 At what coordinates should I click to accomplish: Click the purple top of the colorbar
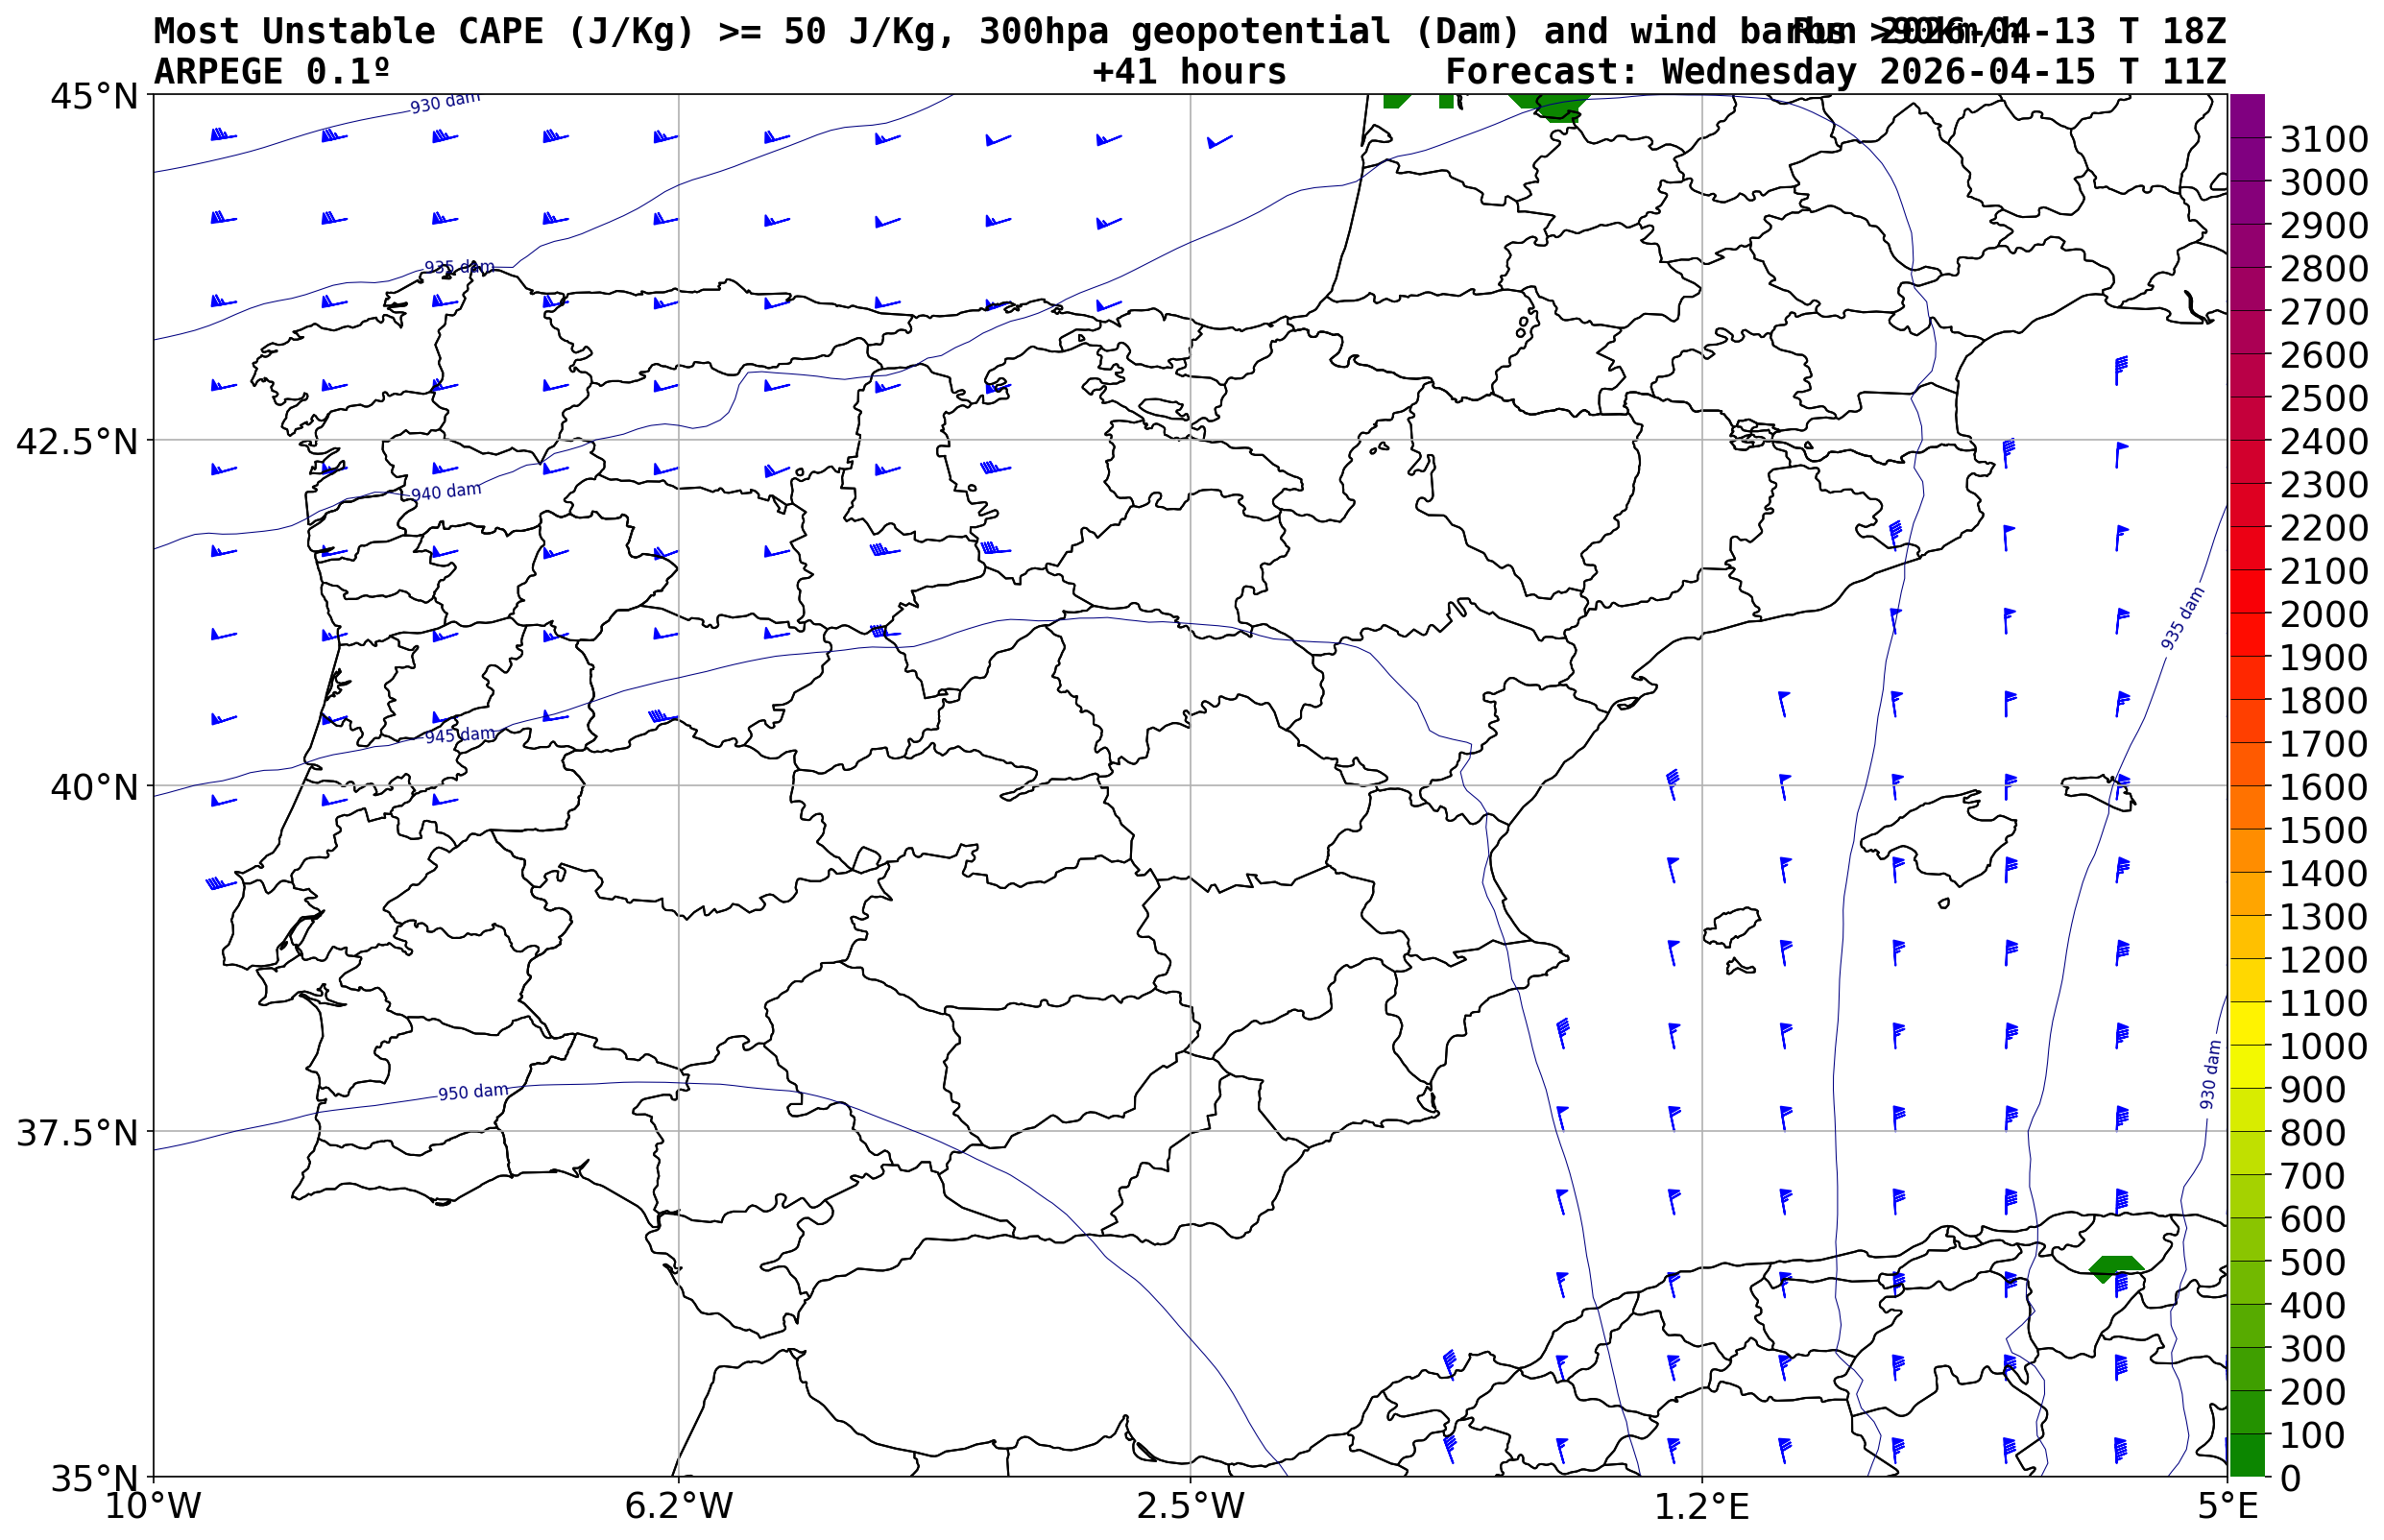2246,110
